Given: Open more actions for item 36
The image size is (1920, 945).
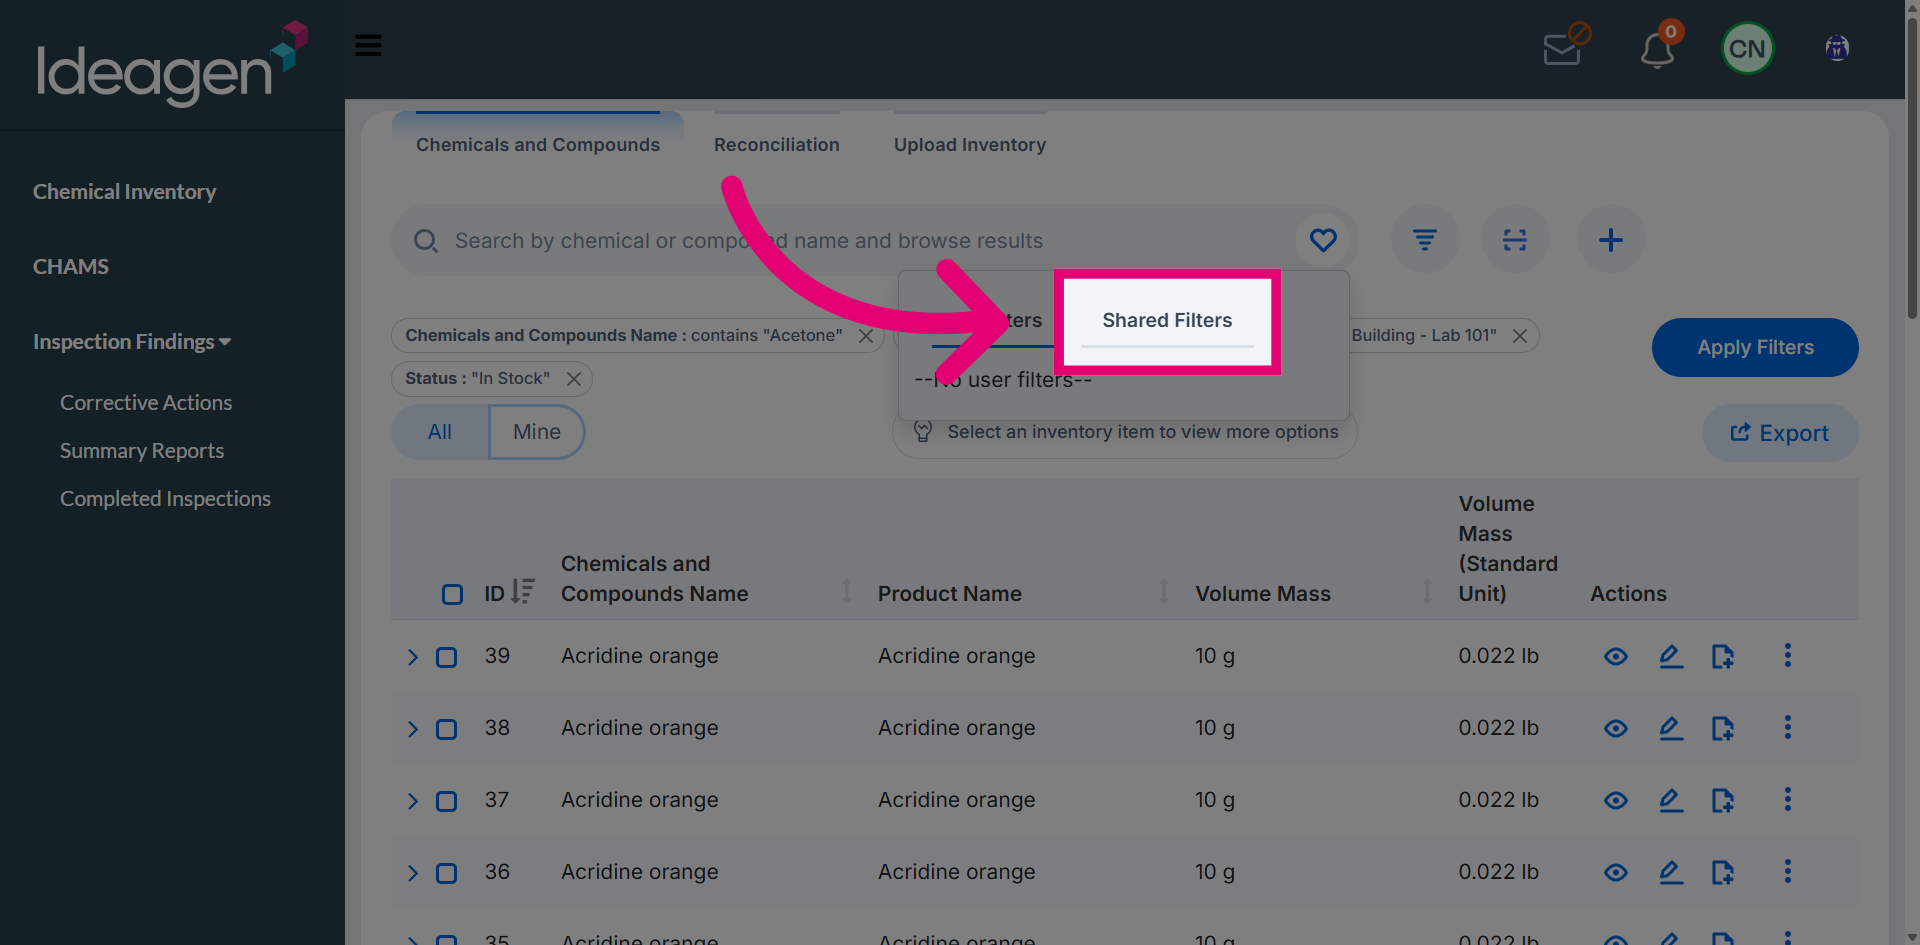Looking at the screenshot, I should (1788, 871).
